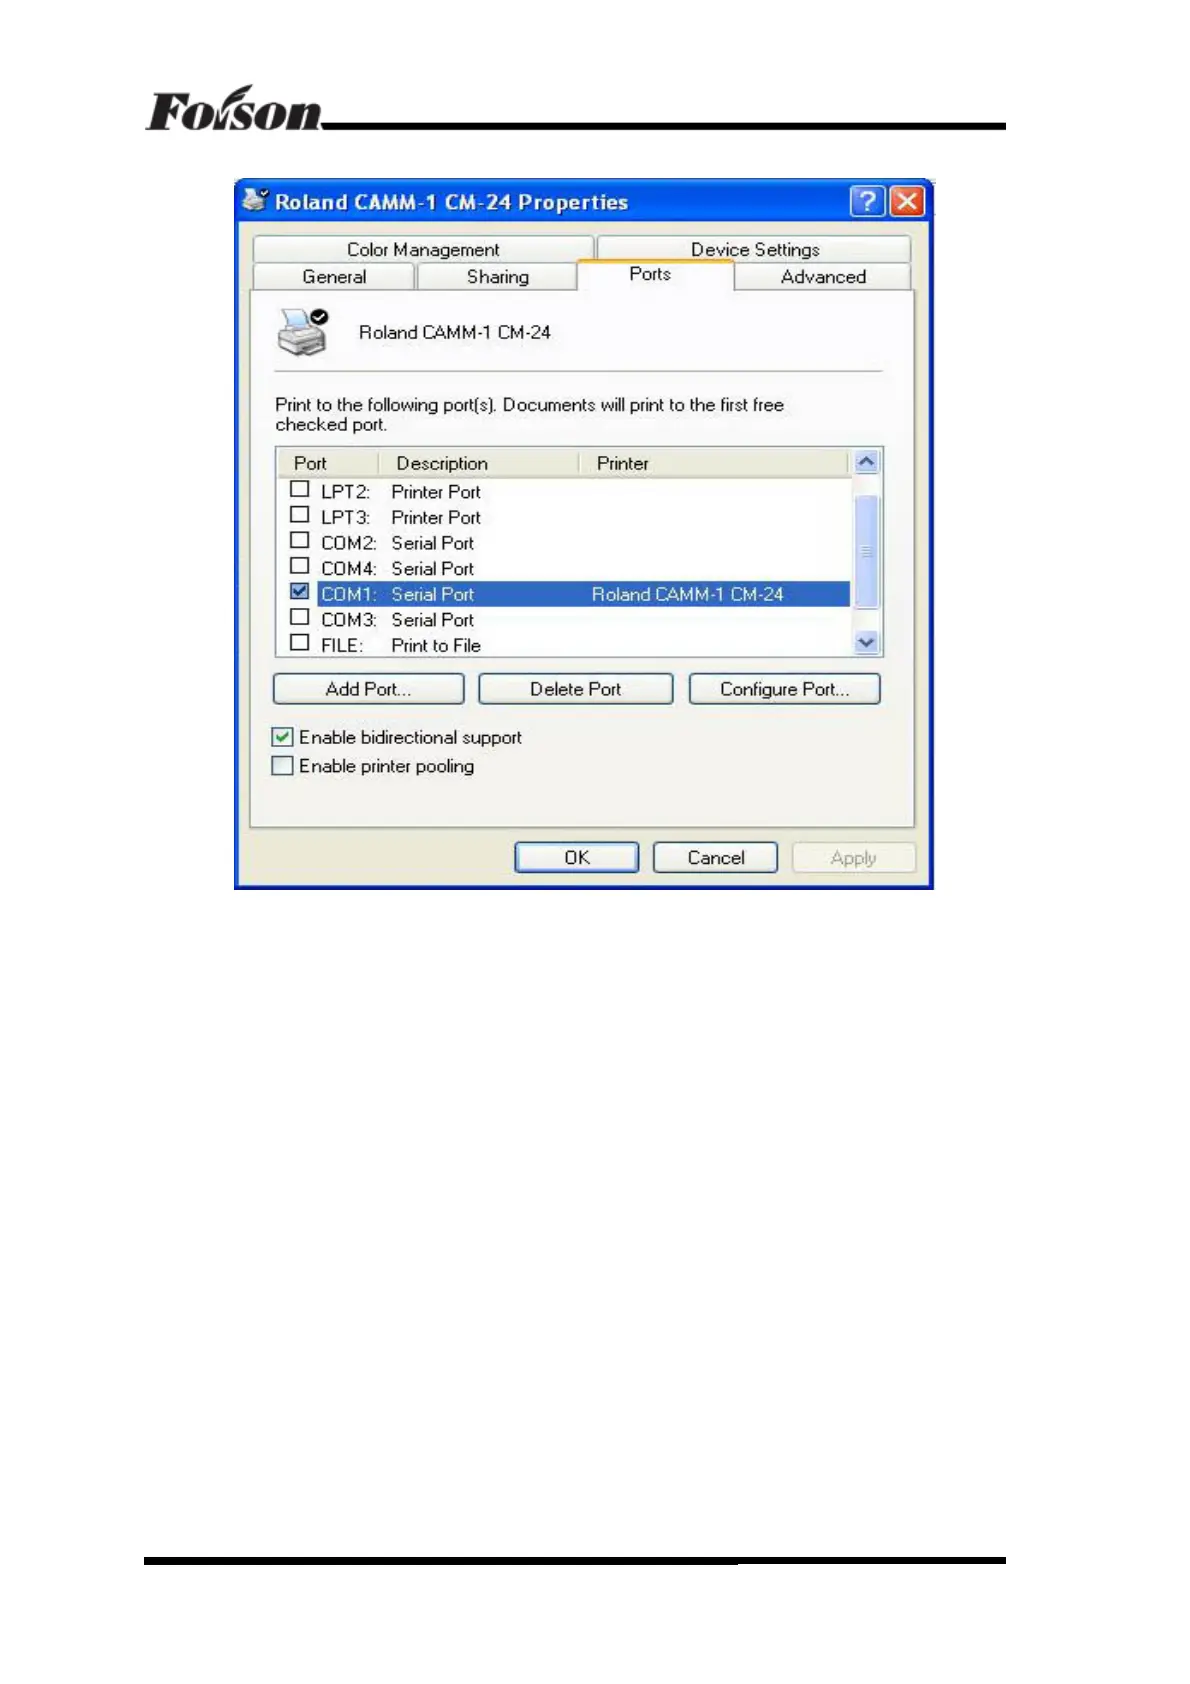
Task: Select the Ports tab
Action: 655,275
